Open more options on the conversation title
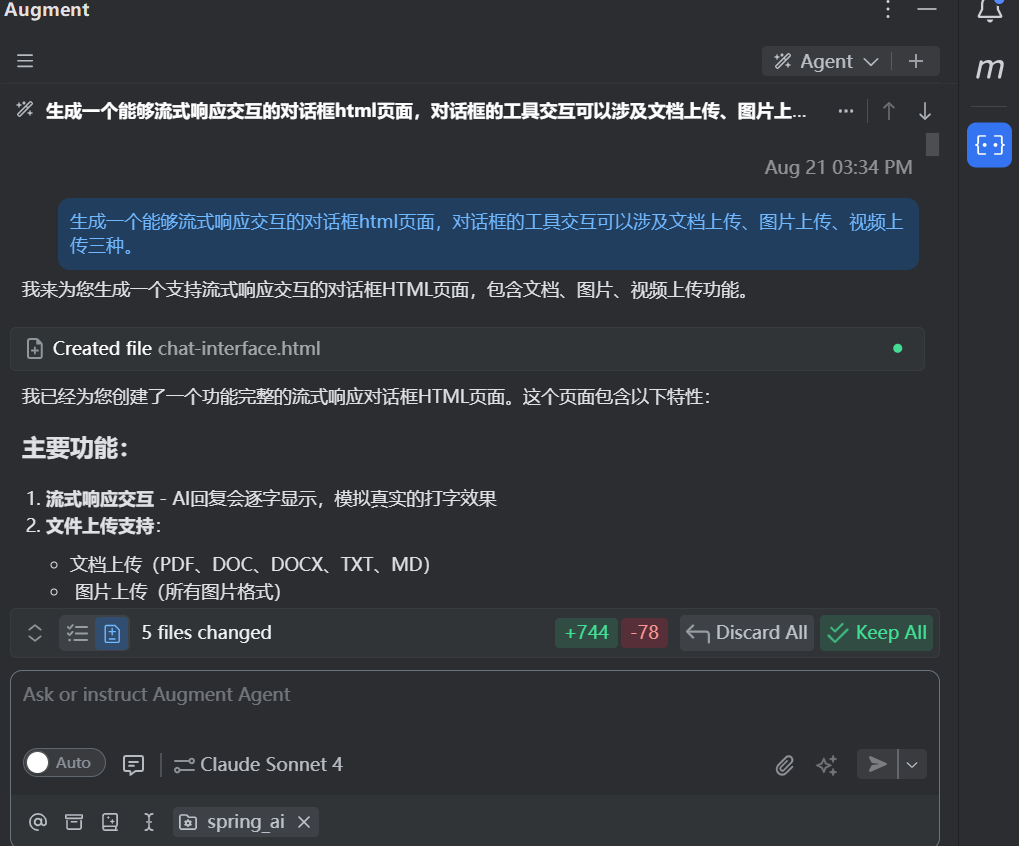Viewport: 1019px width, 846px height. [845, 111]
